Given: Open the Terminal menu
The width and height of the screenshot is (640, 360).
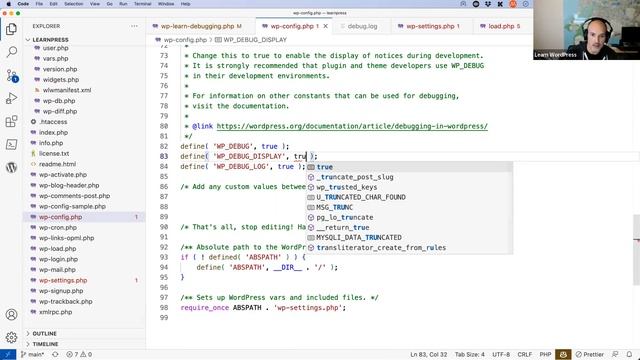Looking at the screenshot, I should tap(142, 4).
